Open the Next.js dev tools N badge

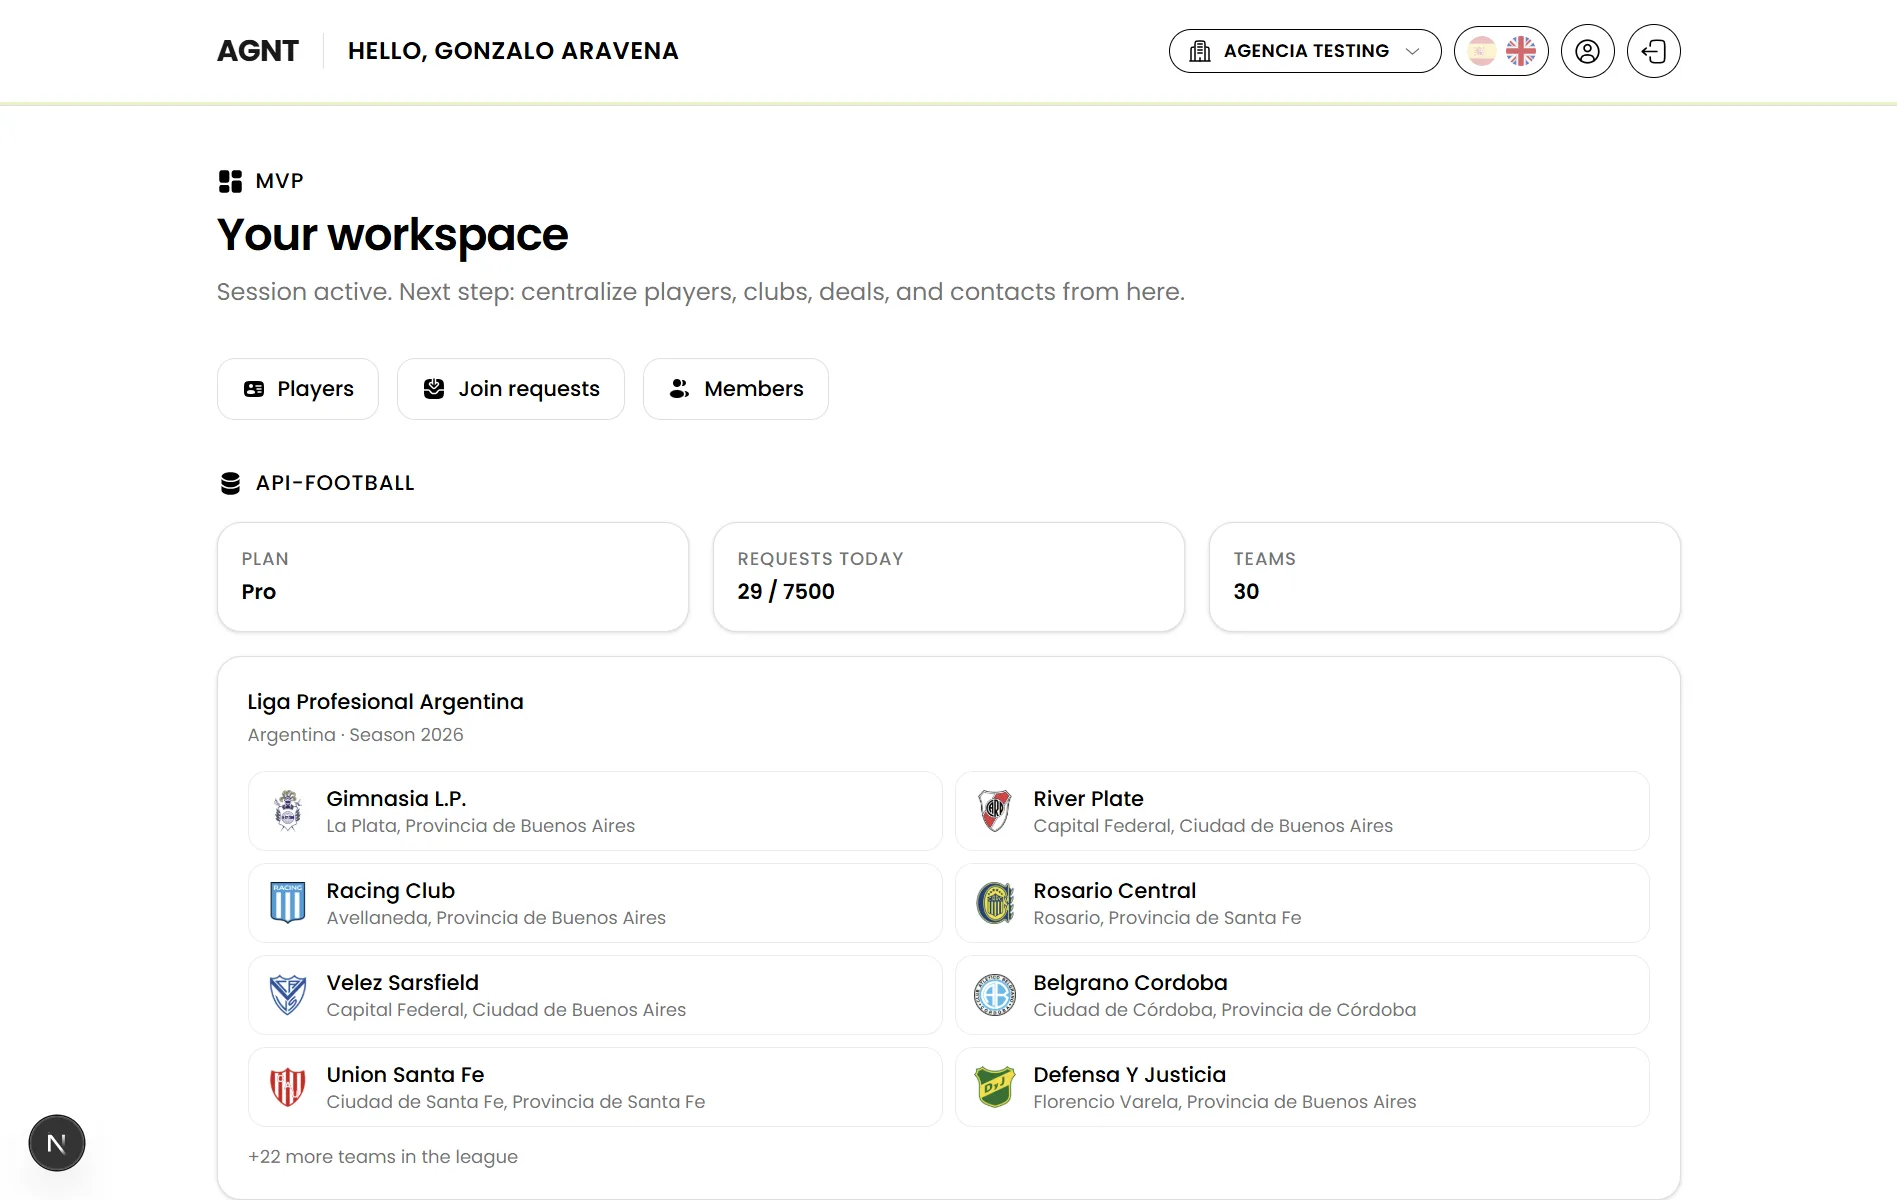click(x=57, y=1143)
